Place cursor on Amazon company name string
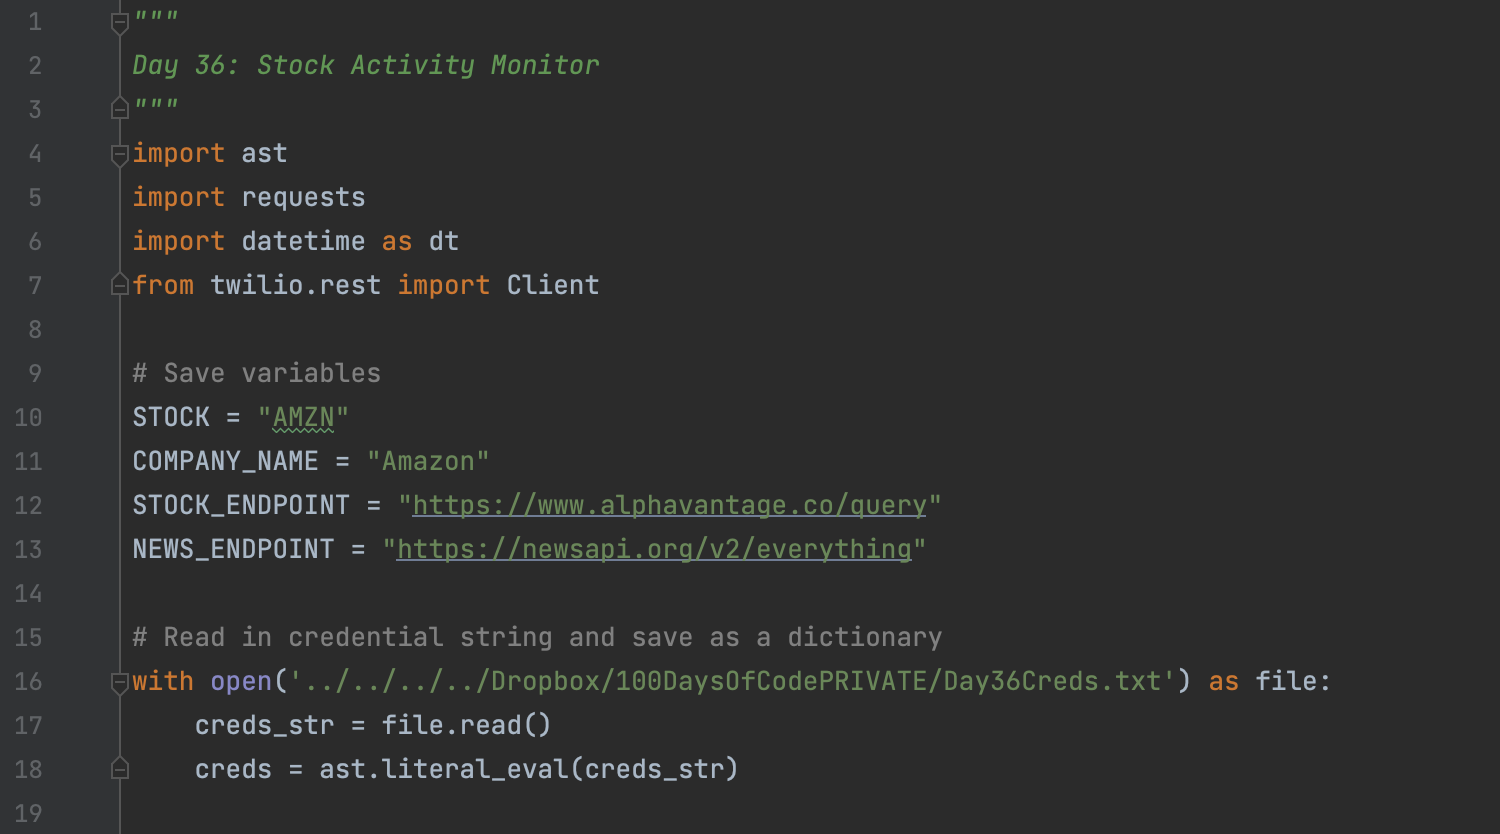 point(428,461)
